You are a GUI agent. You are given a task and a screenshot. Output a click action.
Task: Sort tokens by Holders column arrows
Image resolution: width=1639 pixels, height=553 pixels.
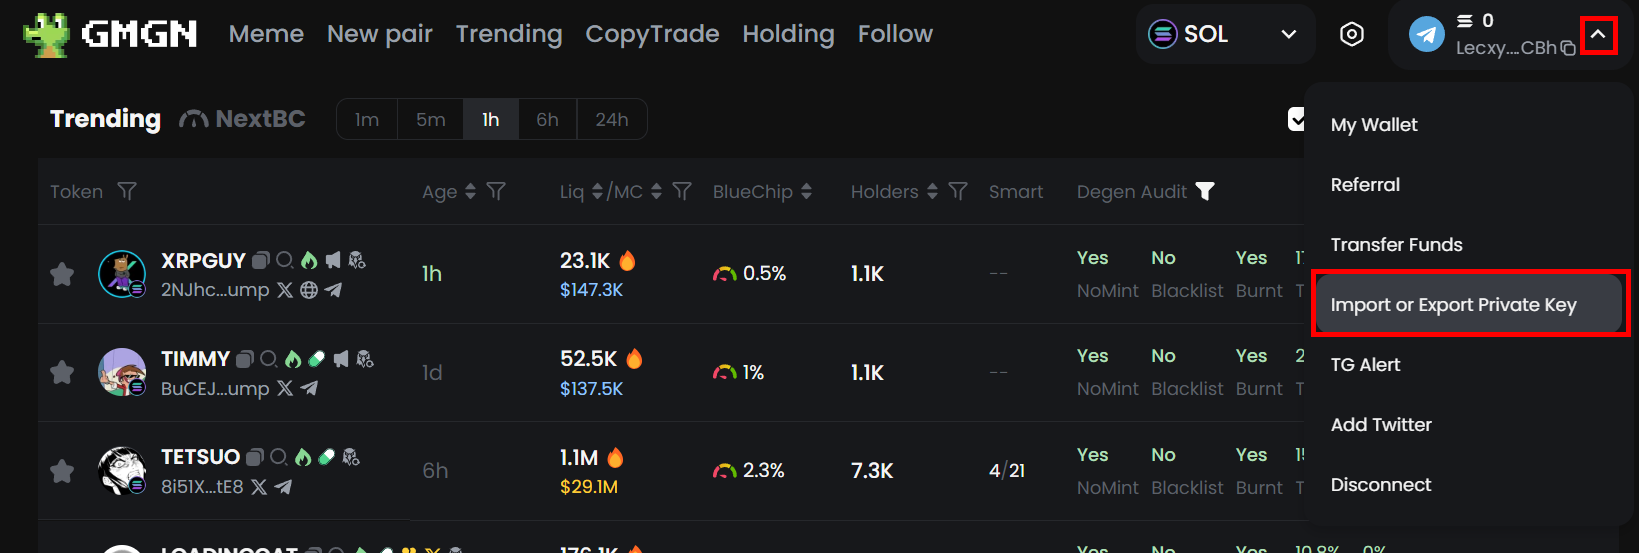point(932,191)
